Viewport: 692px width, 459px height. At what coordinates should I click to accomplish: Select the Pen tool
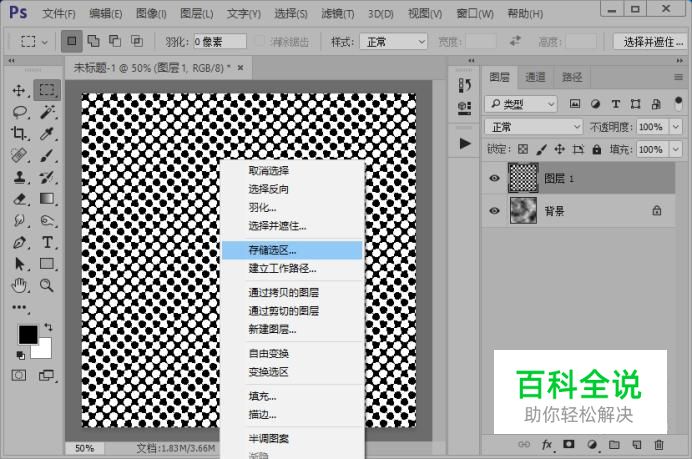(x=19, y=242)
